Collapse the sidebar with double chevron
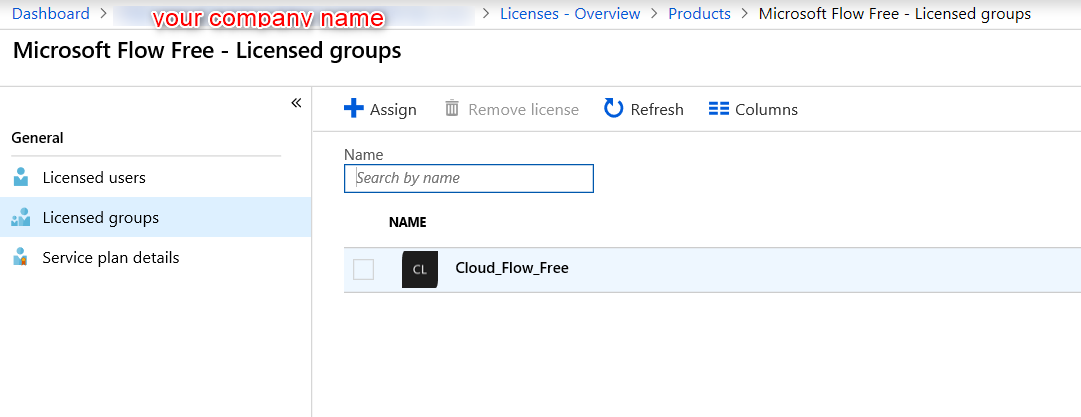The image size is (1081, 417). (x=296, y=103)
